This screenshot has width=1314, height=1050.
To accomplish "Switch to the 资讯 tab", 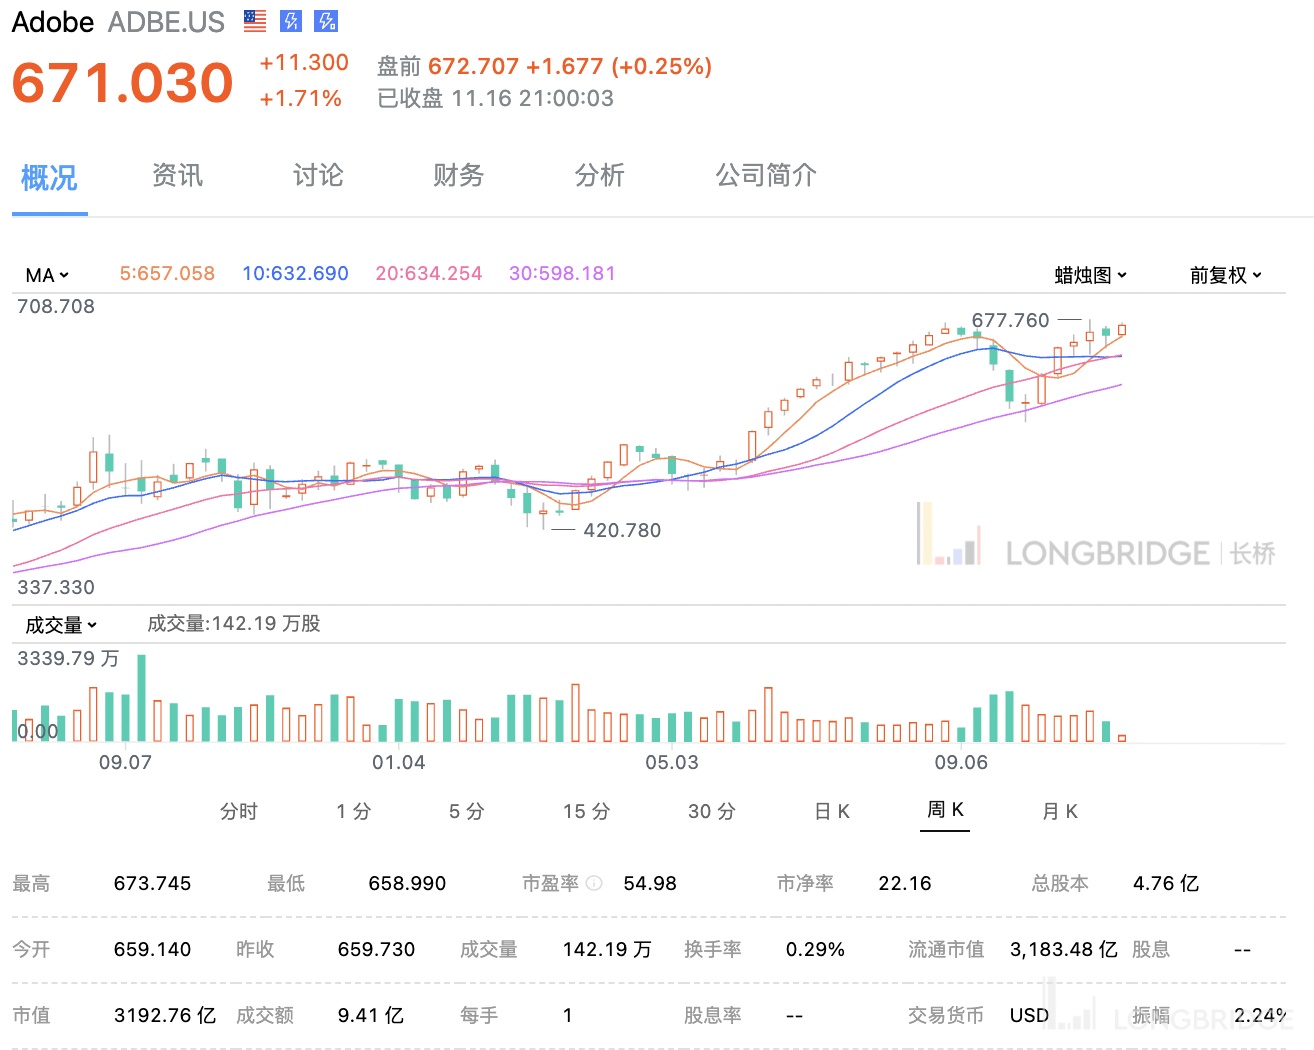I will (177, 176).
